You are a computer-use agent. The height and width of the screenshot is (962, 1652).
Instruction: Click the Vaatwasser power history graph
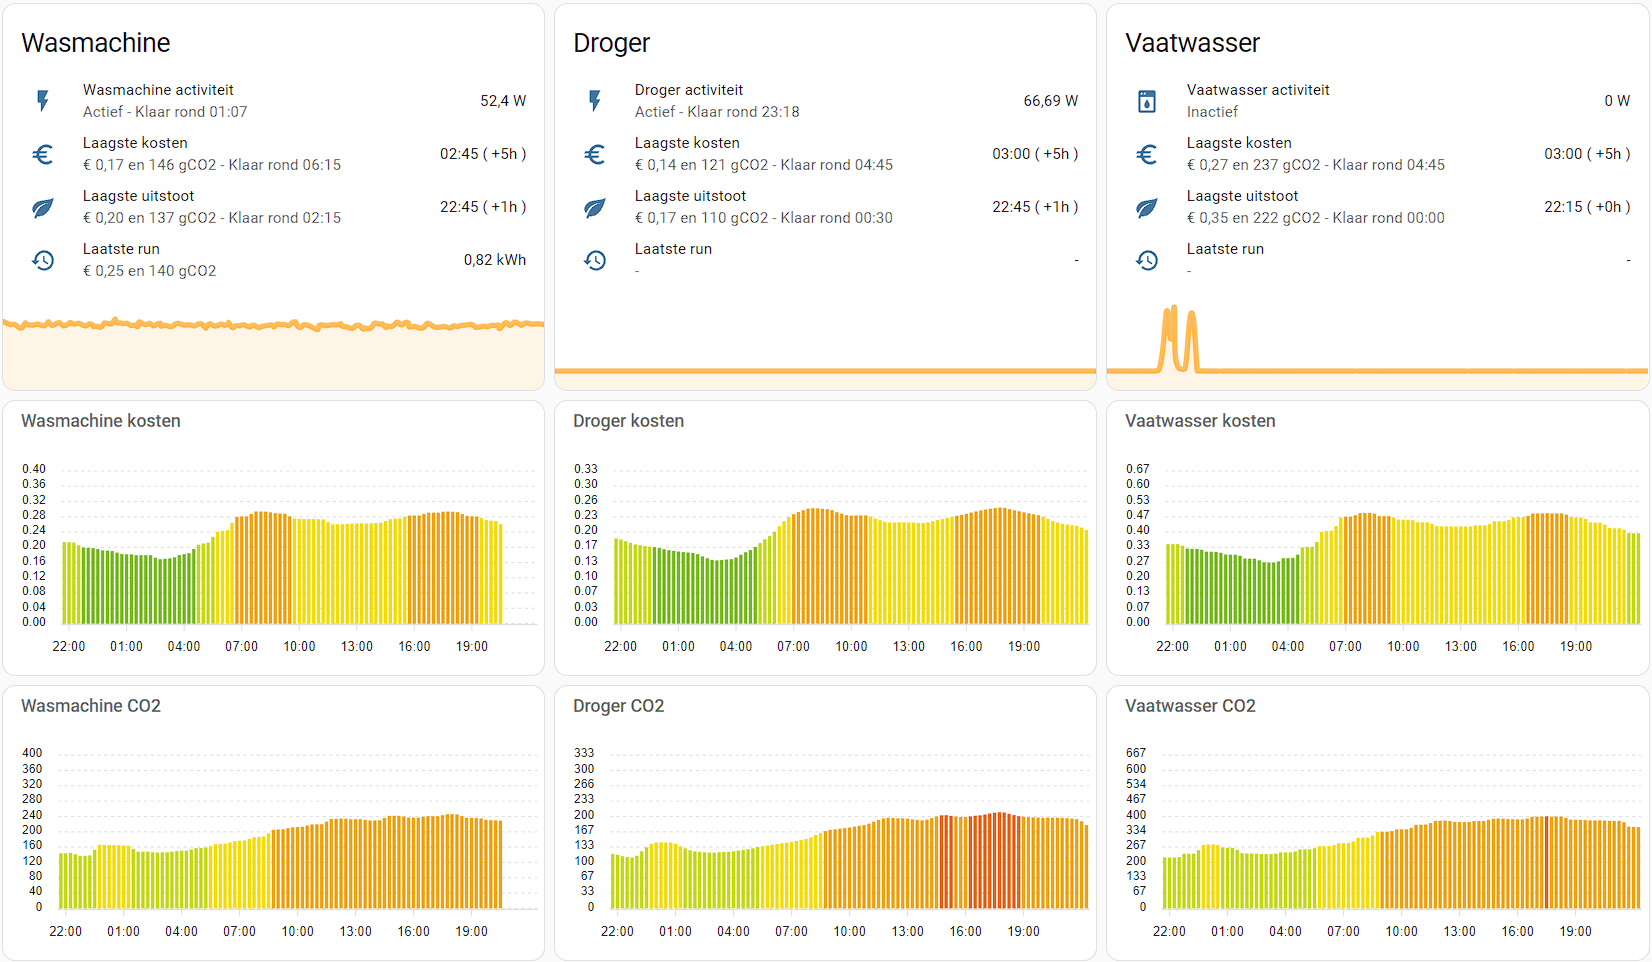pyautogui.click(x=1377, y=345)
